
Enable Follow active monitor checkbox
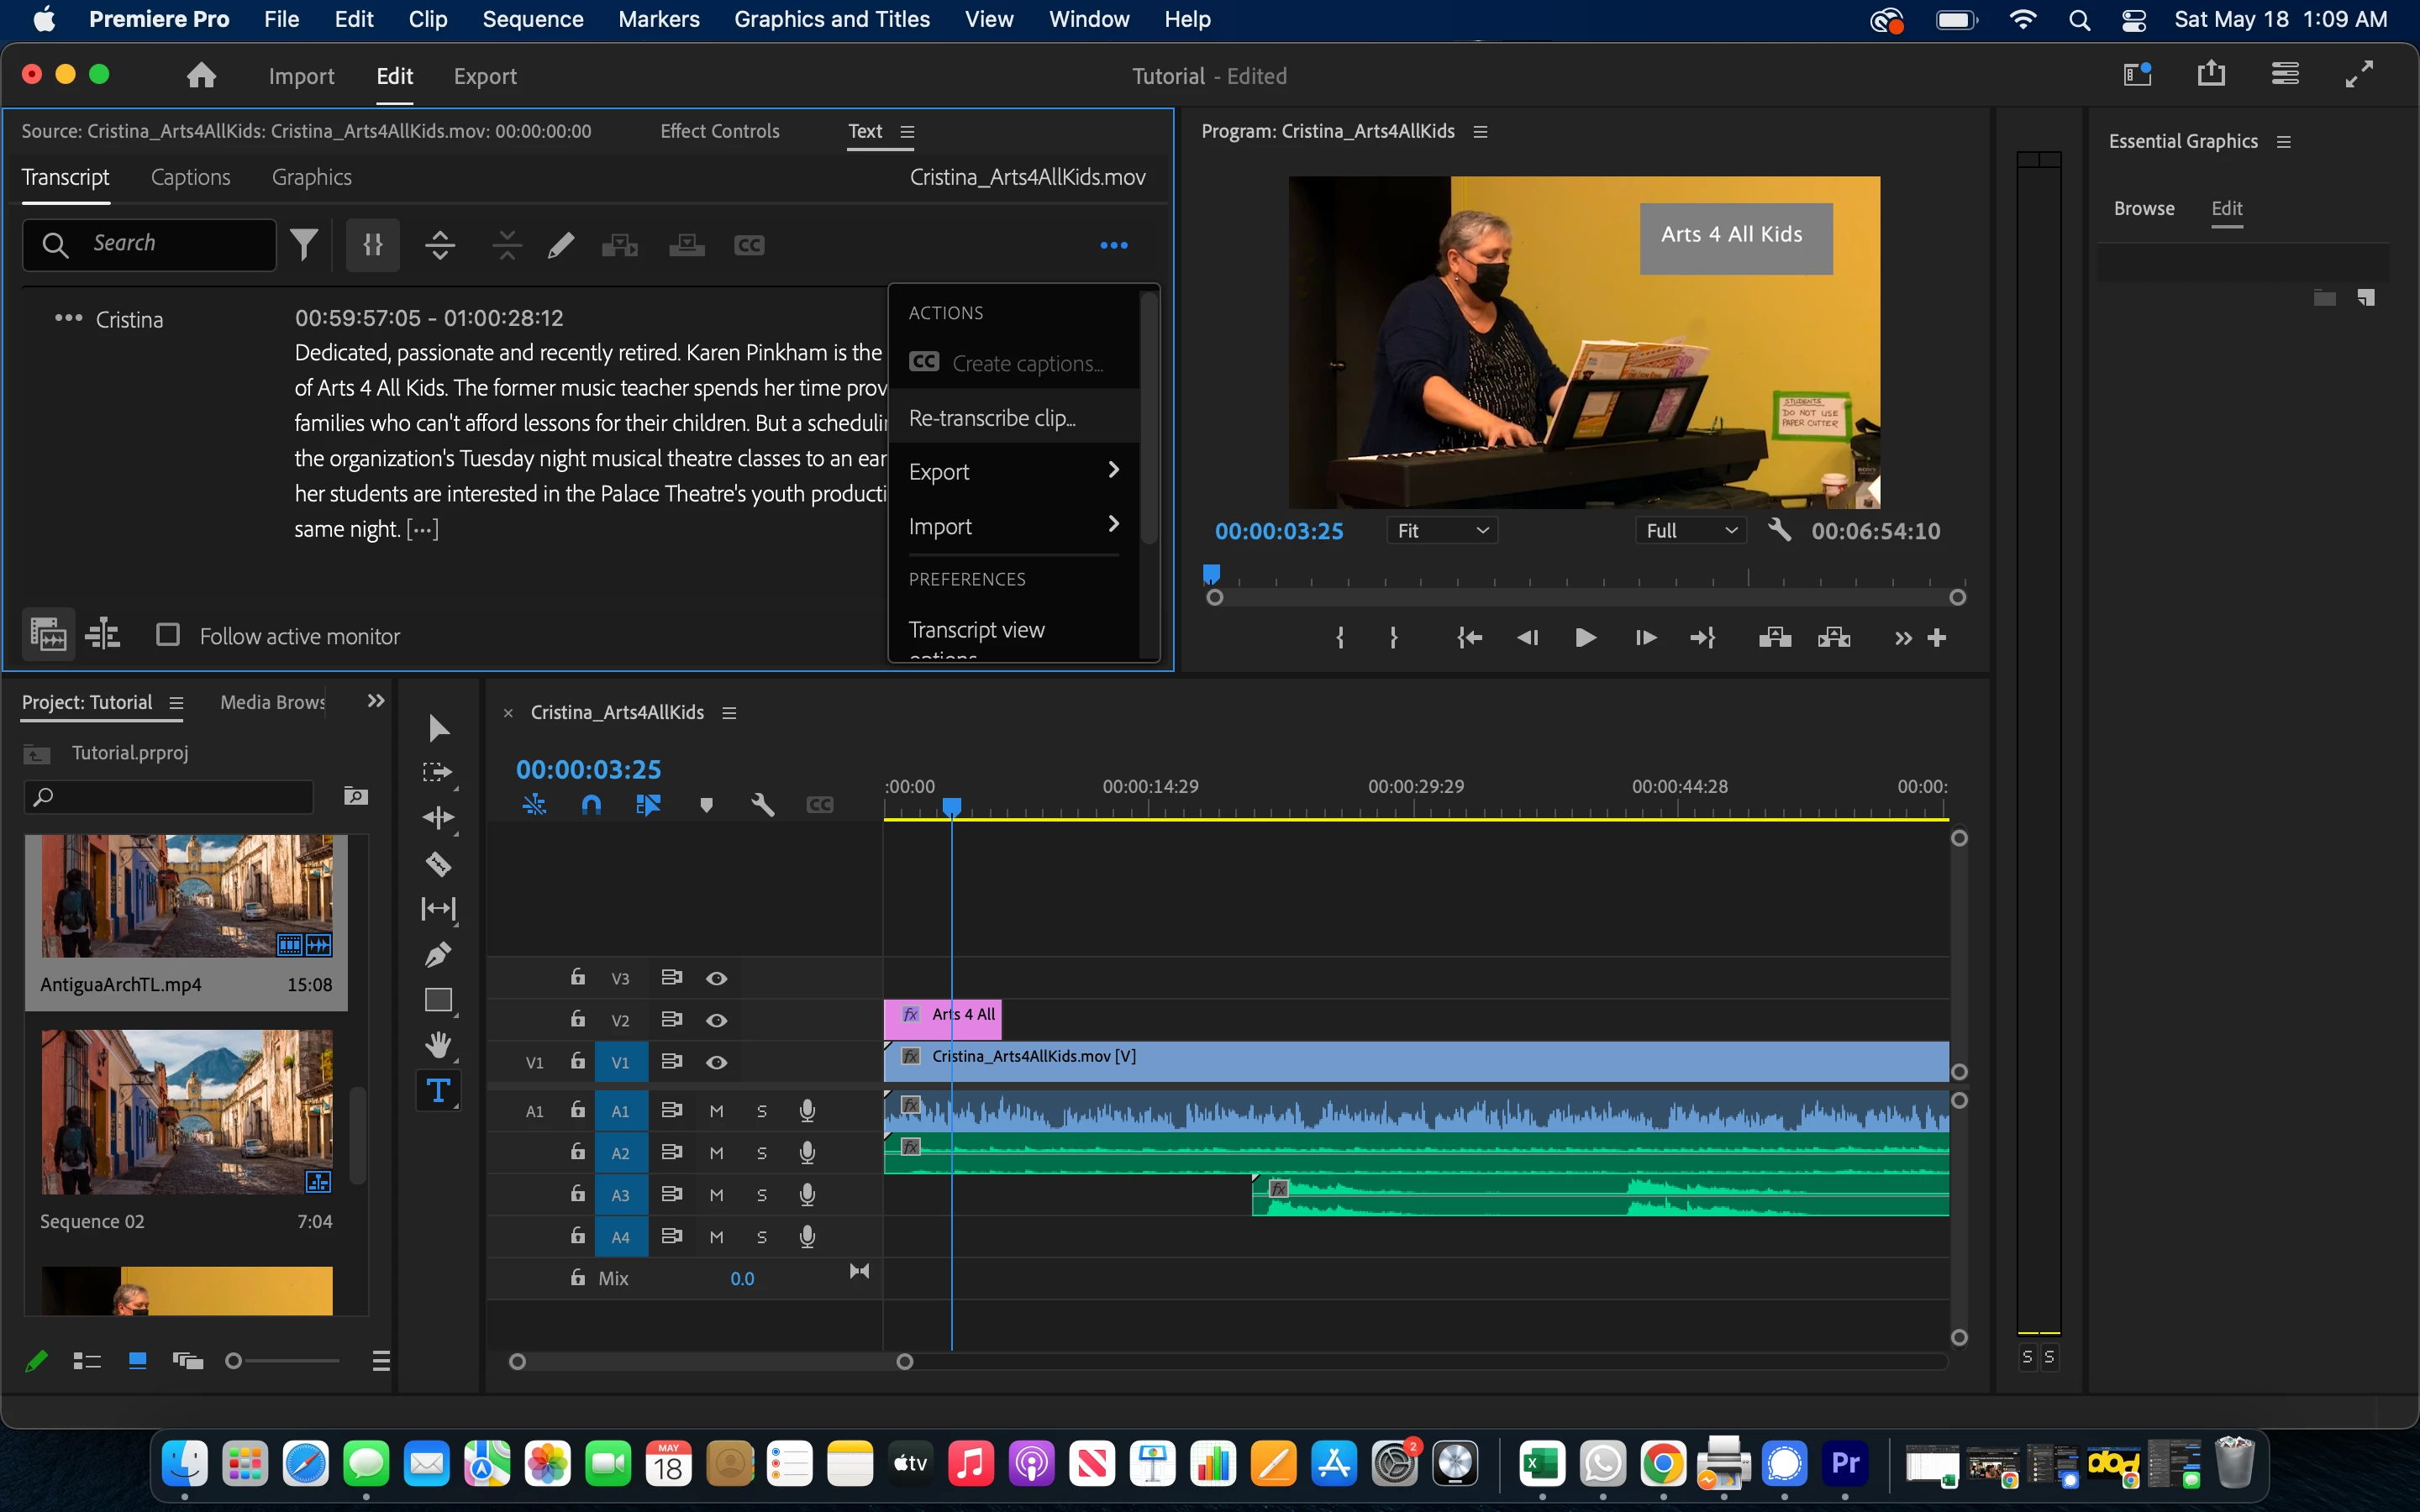click(168, 635)
